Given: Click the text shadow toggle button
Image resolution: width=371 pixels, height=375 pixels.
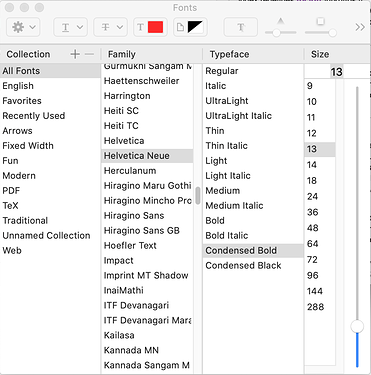Looking at the screenshot, I should click(x=241, y=27).
